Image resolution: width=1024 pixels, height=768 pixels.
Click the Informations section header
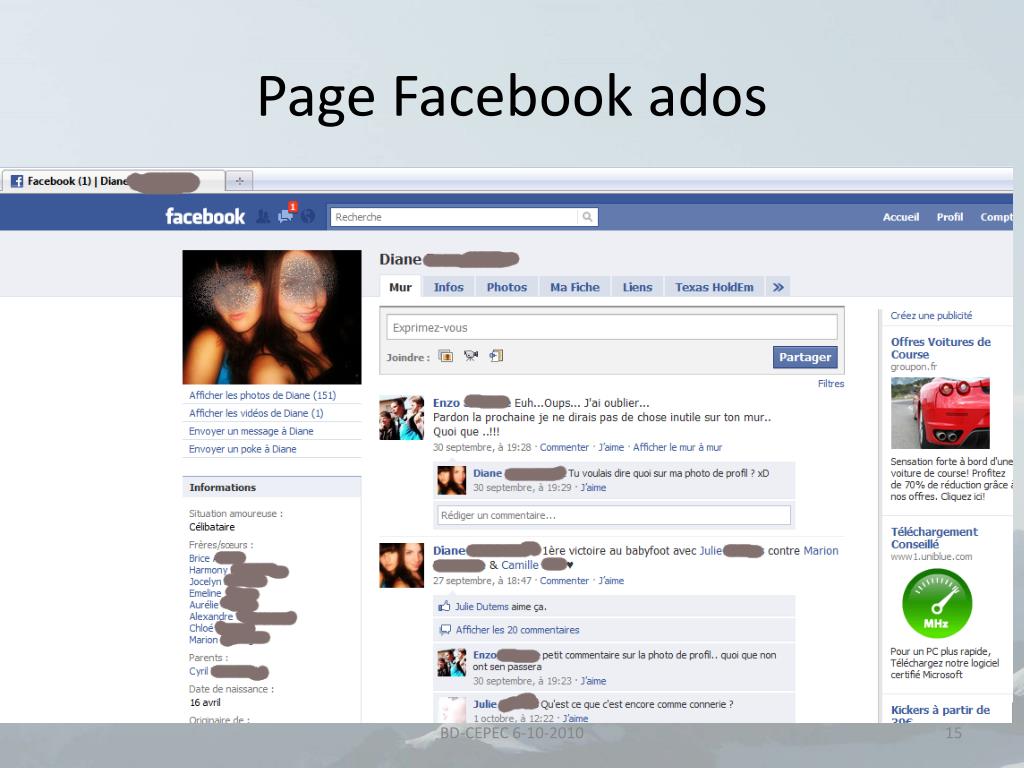pos(272,487)
